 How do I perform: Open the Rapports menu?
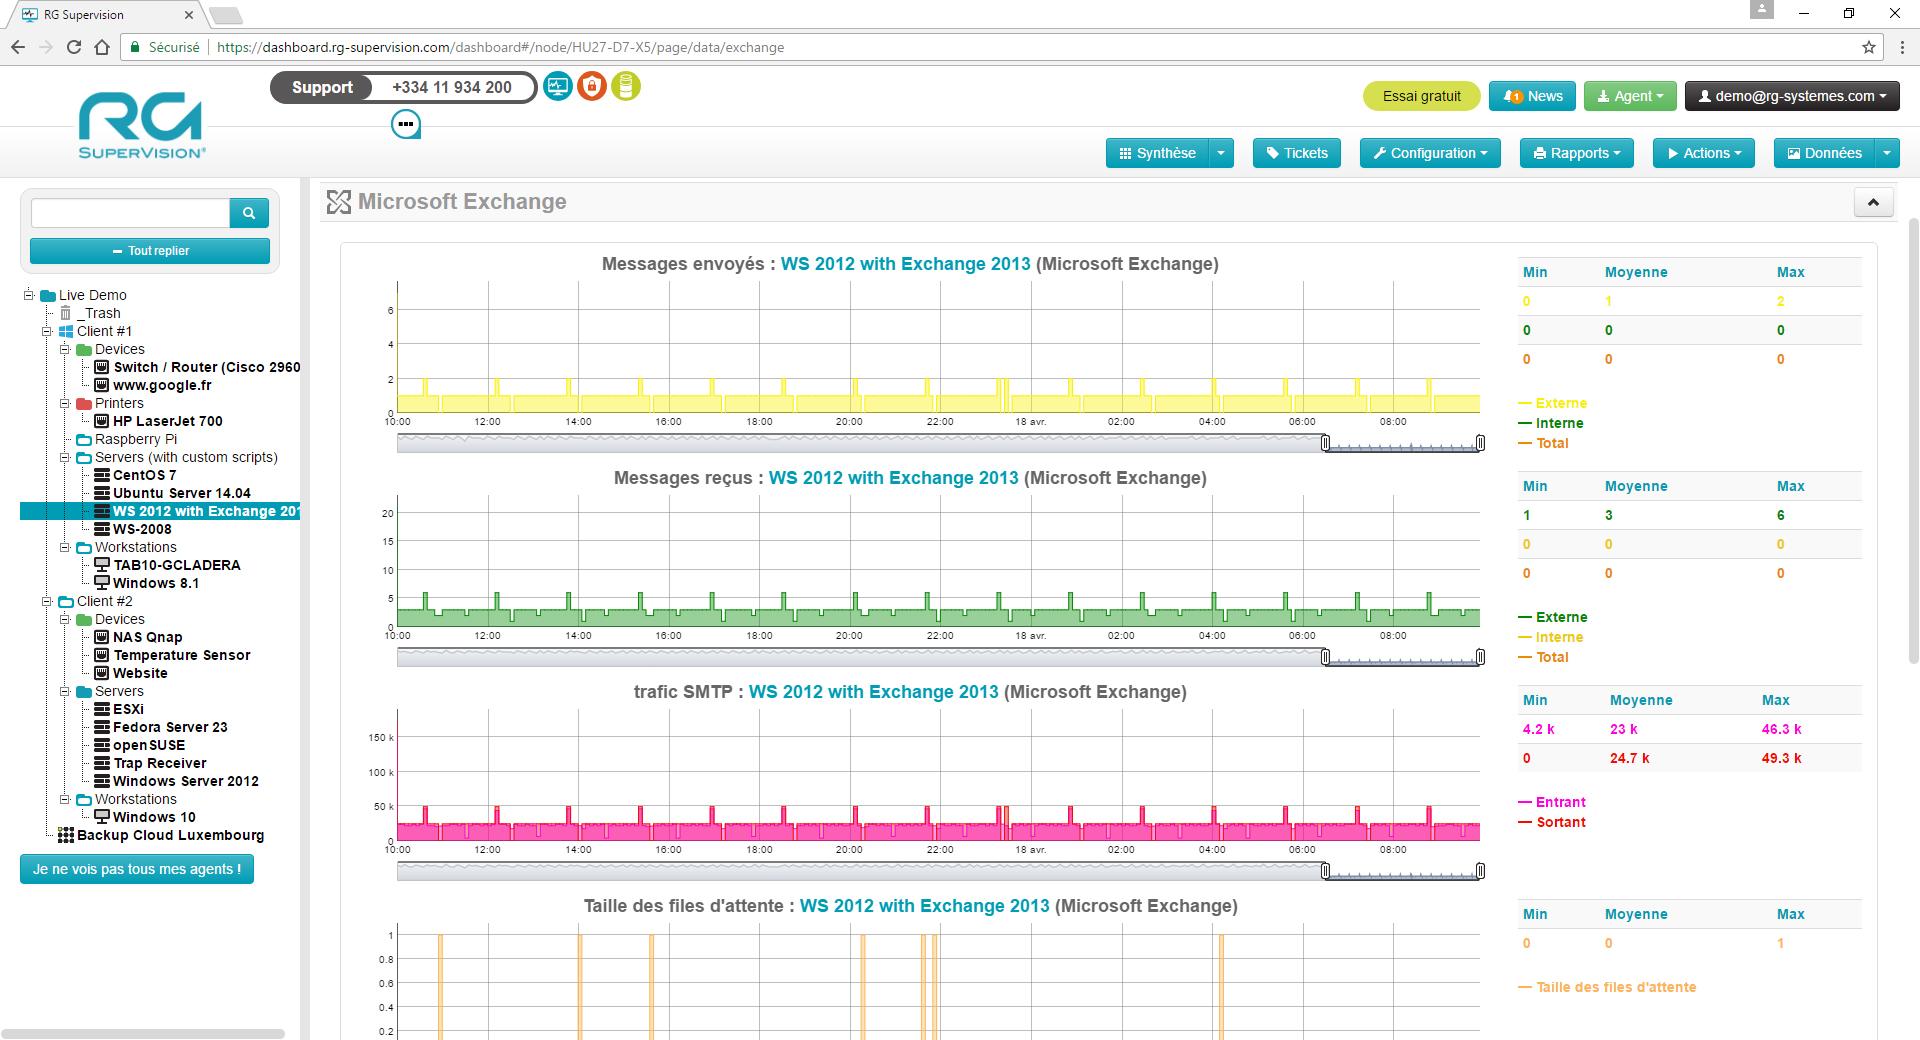[1576, 153]
